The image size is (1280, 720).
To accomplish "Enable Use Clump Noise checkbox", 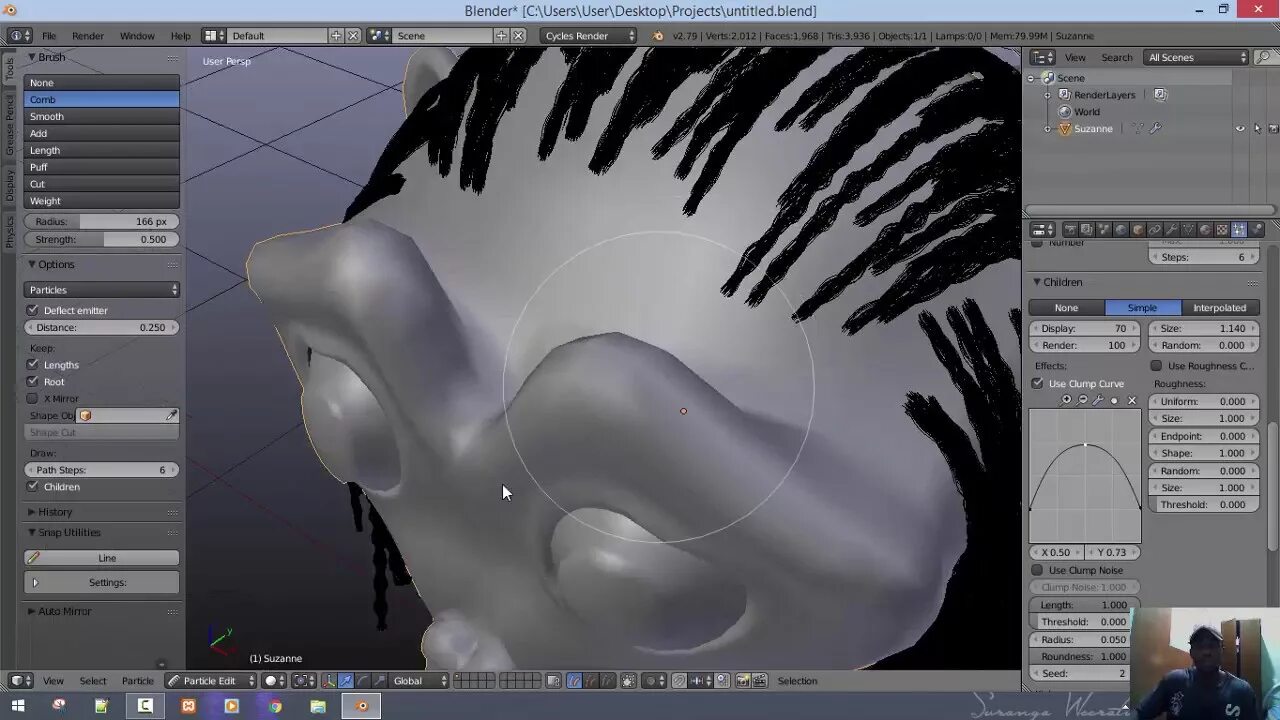I will 1038,570.
